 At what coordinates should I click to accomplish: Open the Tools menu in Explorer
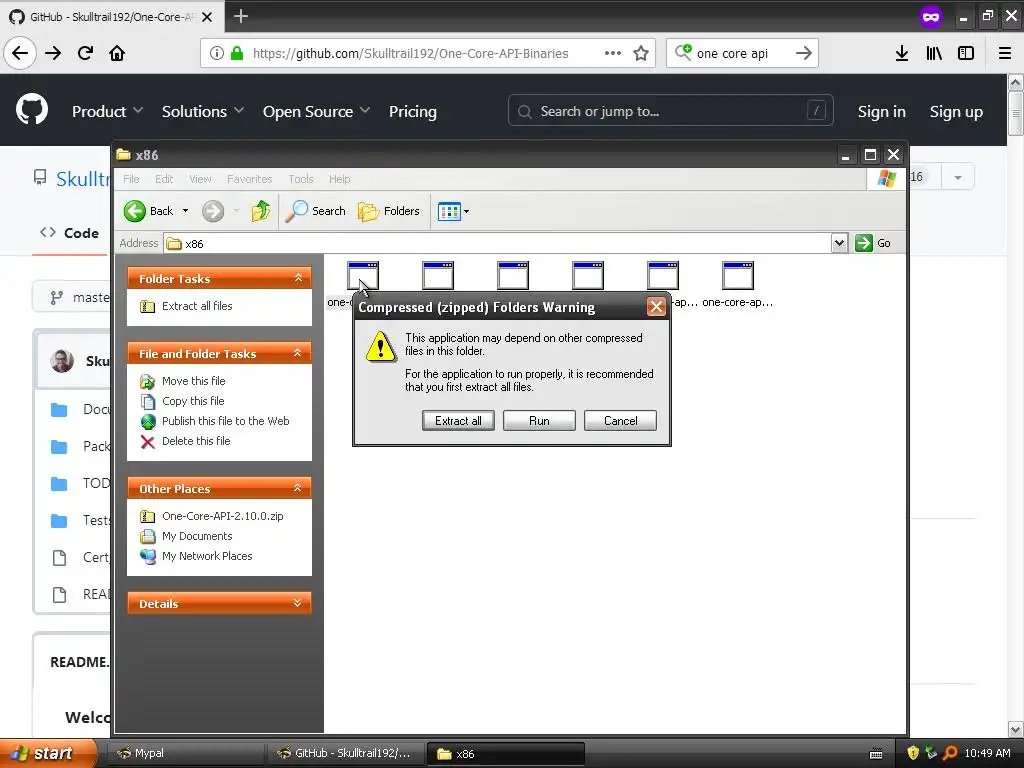[x=301, y=179]
